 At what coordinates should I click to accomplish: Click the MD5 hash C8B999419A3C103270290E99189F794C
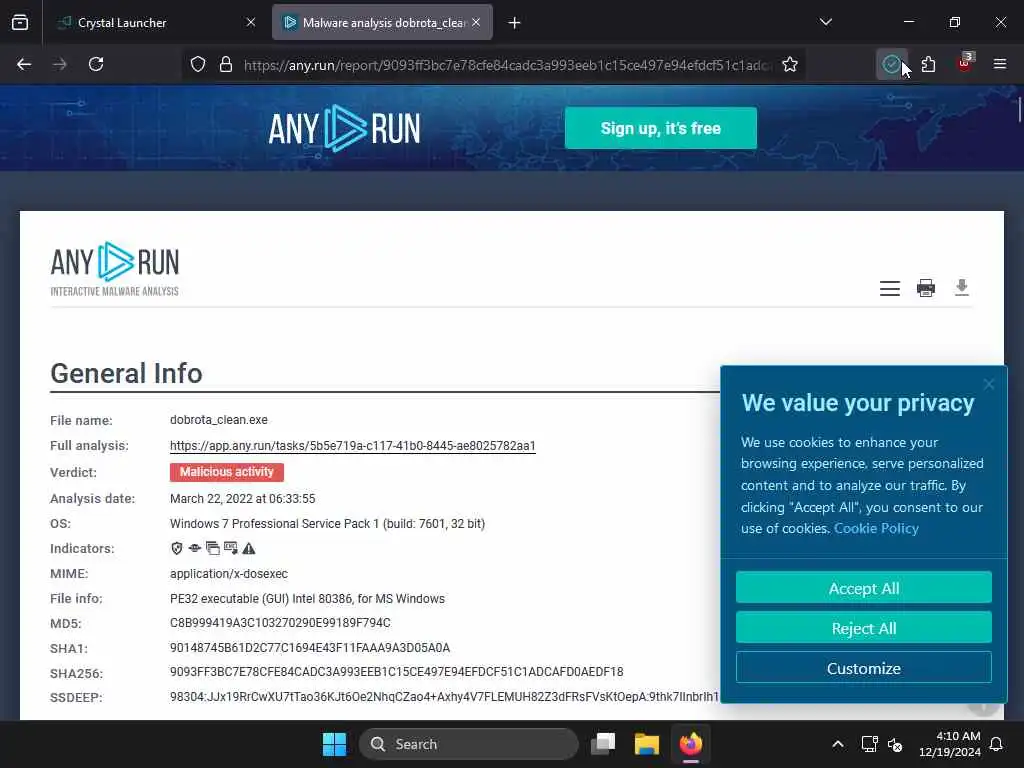tap(280, 623)
